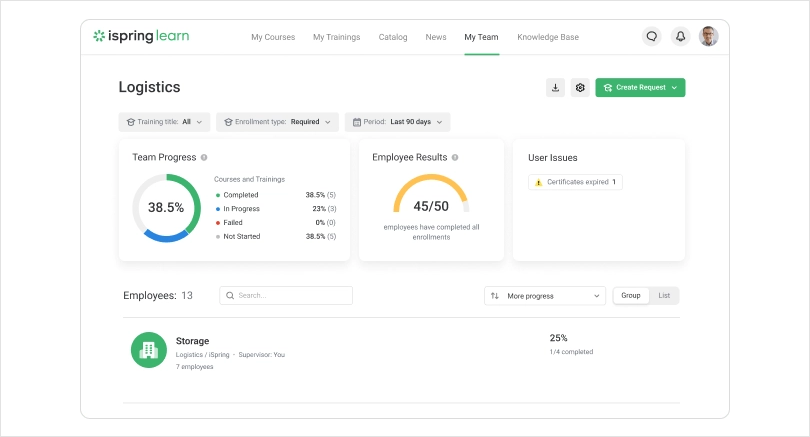Click the iSpring Learn logo
The width and height of the screenshot is (810, 437).
pos(141,36)
